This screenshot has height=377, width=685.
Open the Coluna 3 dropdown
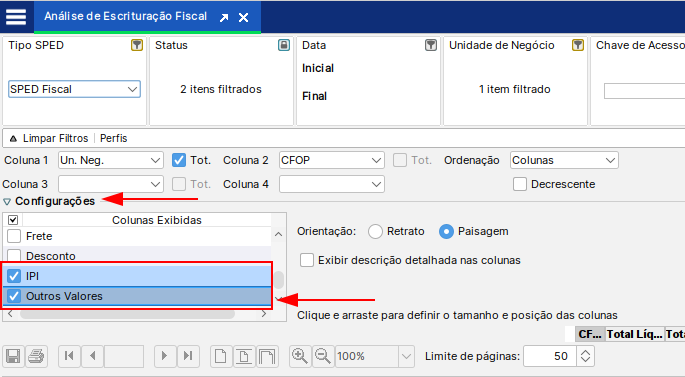pos(111,184)
